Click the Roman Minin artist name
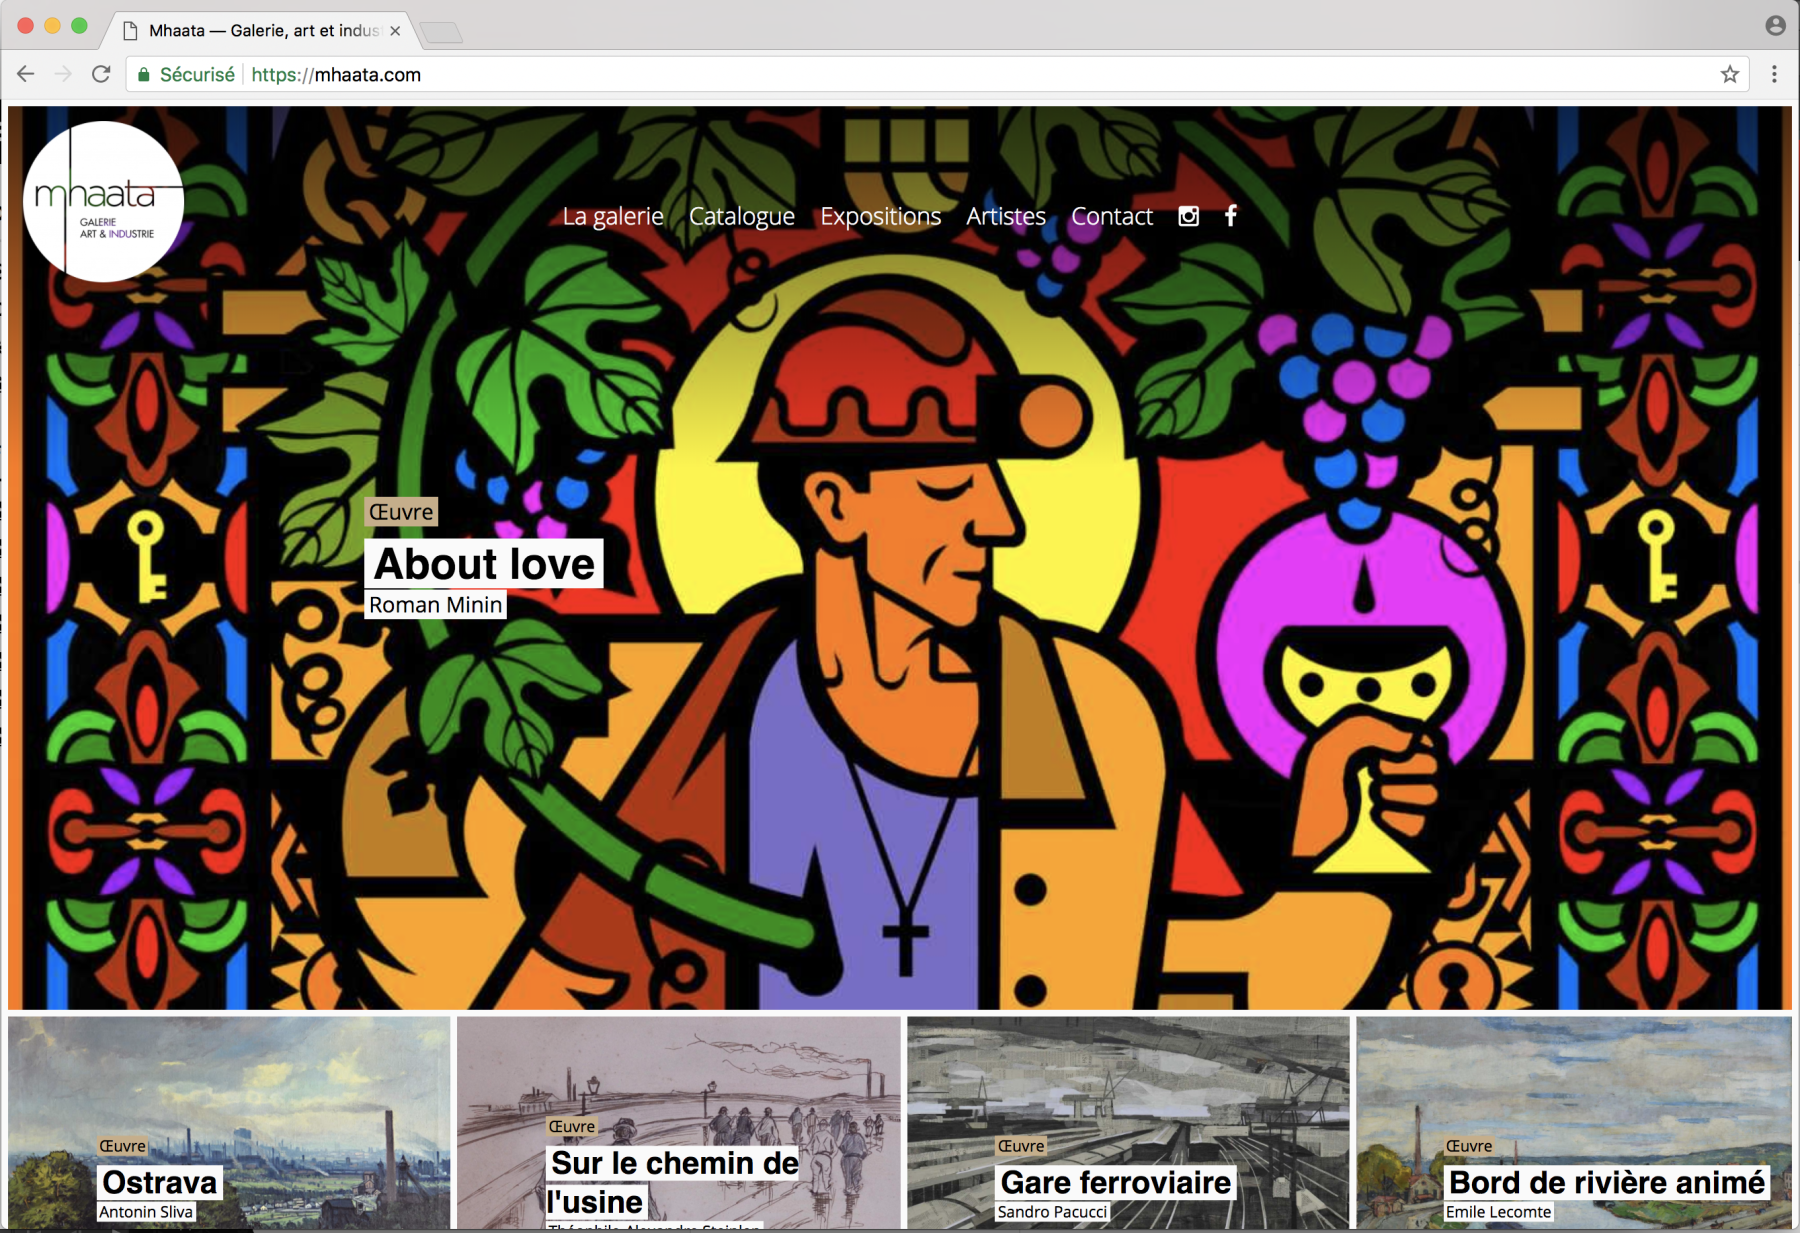1800x1233 pixels. click(436, 605)
